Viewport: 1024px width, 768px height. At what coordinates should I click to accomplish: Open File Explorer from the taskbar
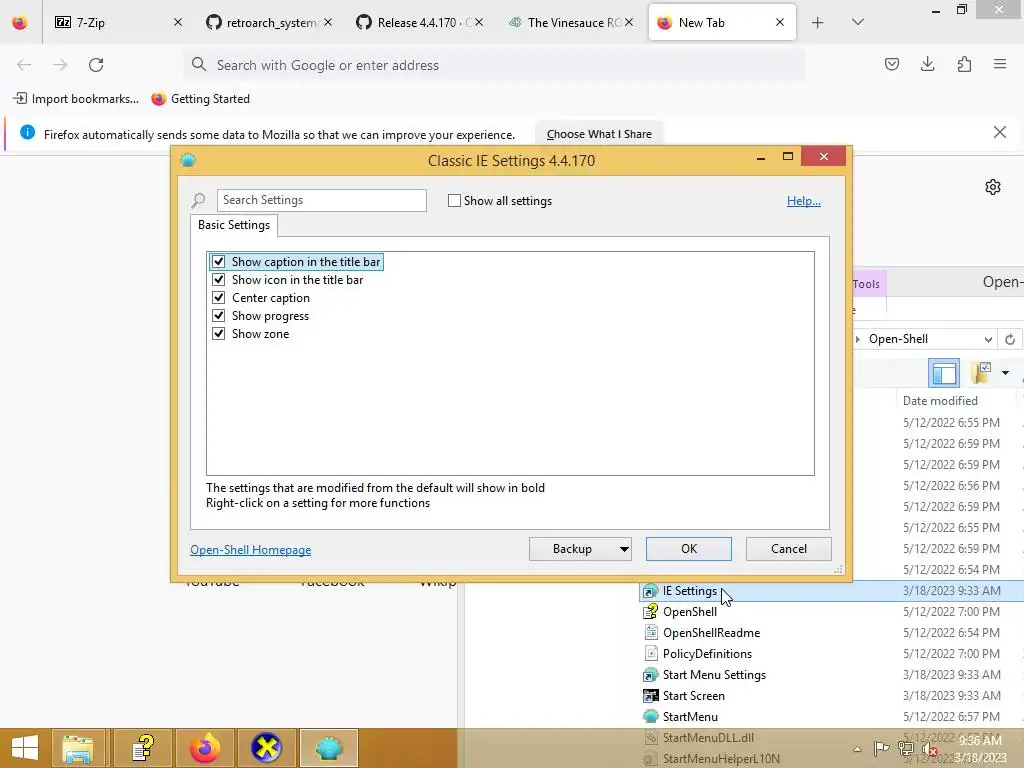(78, 748)
